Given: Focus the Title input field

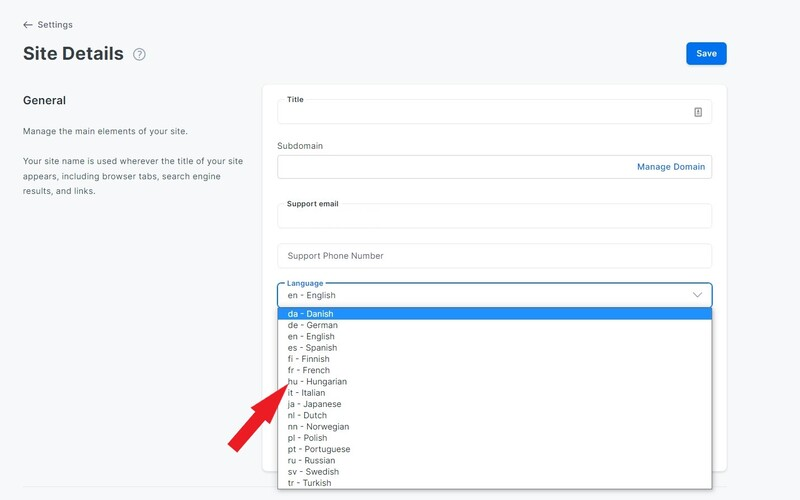Looking at the screenshot, I should (x=494, y=112).
